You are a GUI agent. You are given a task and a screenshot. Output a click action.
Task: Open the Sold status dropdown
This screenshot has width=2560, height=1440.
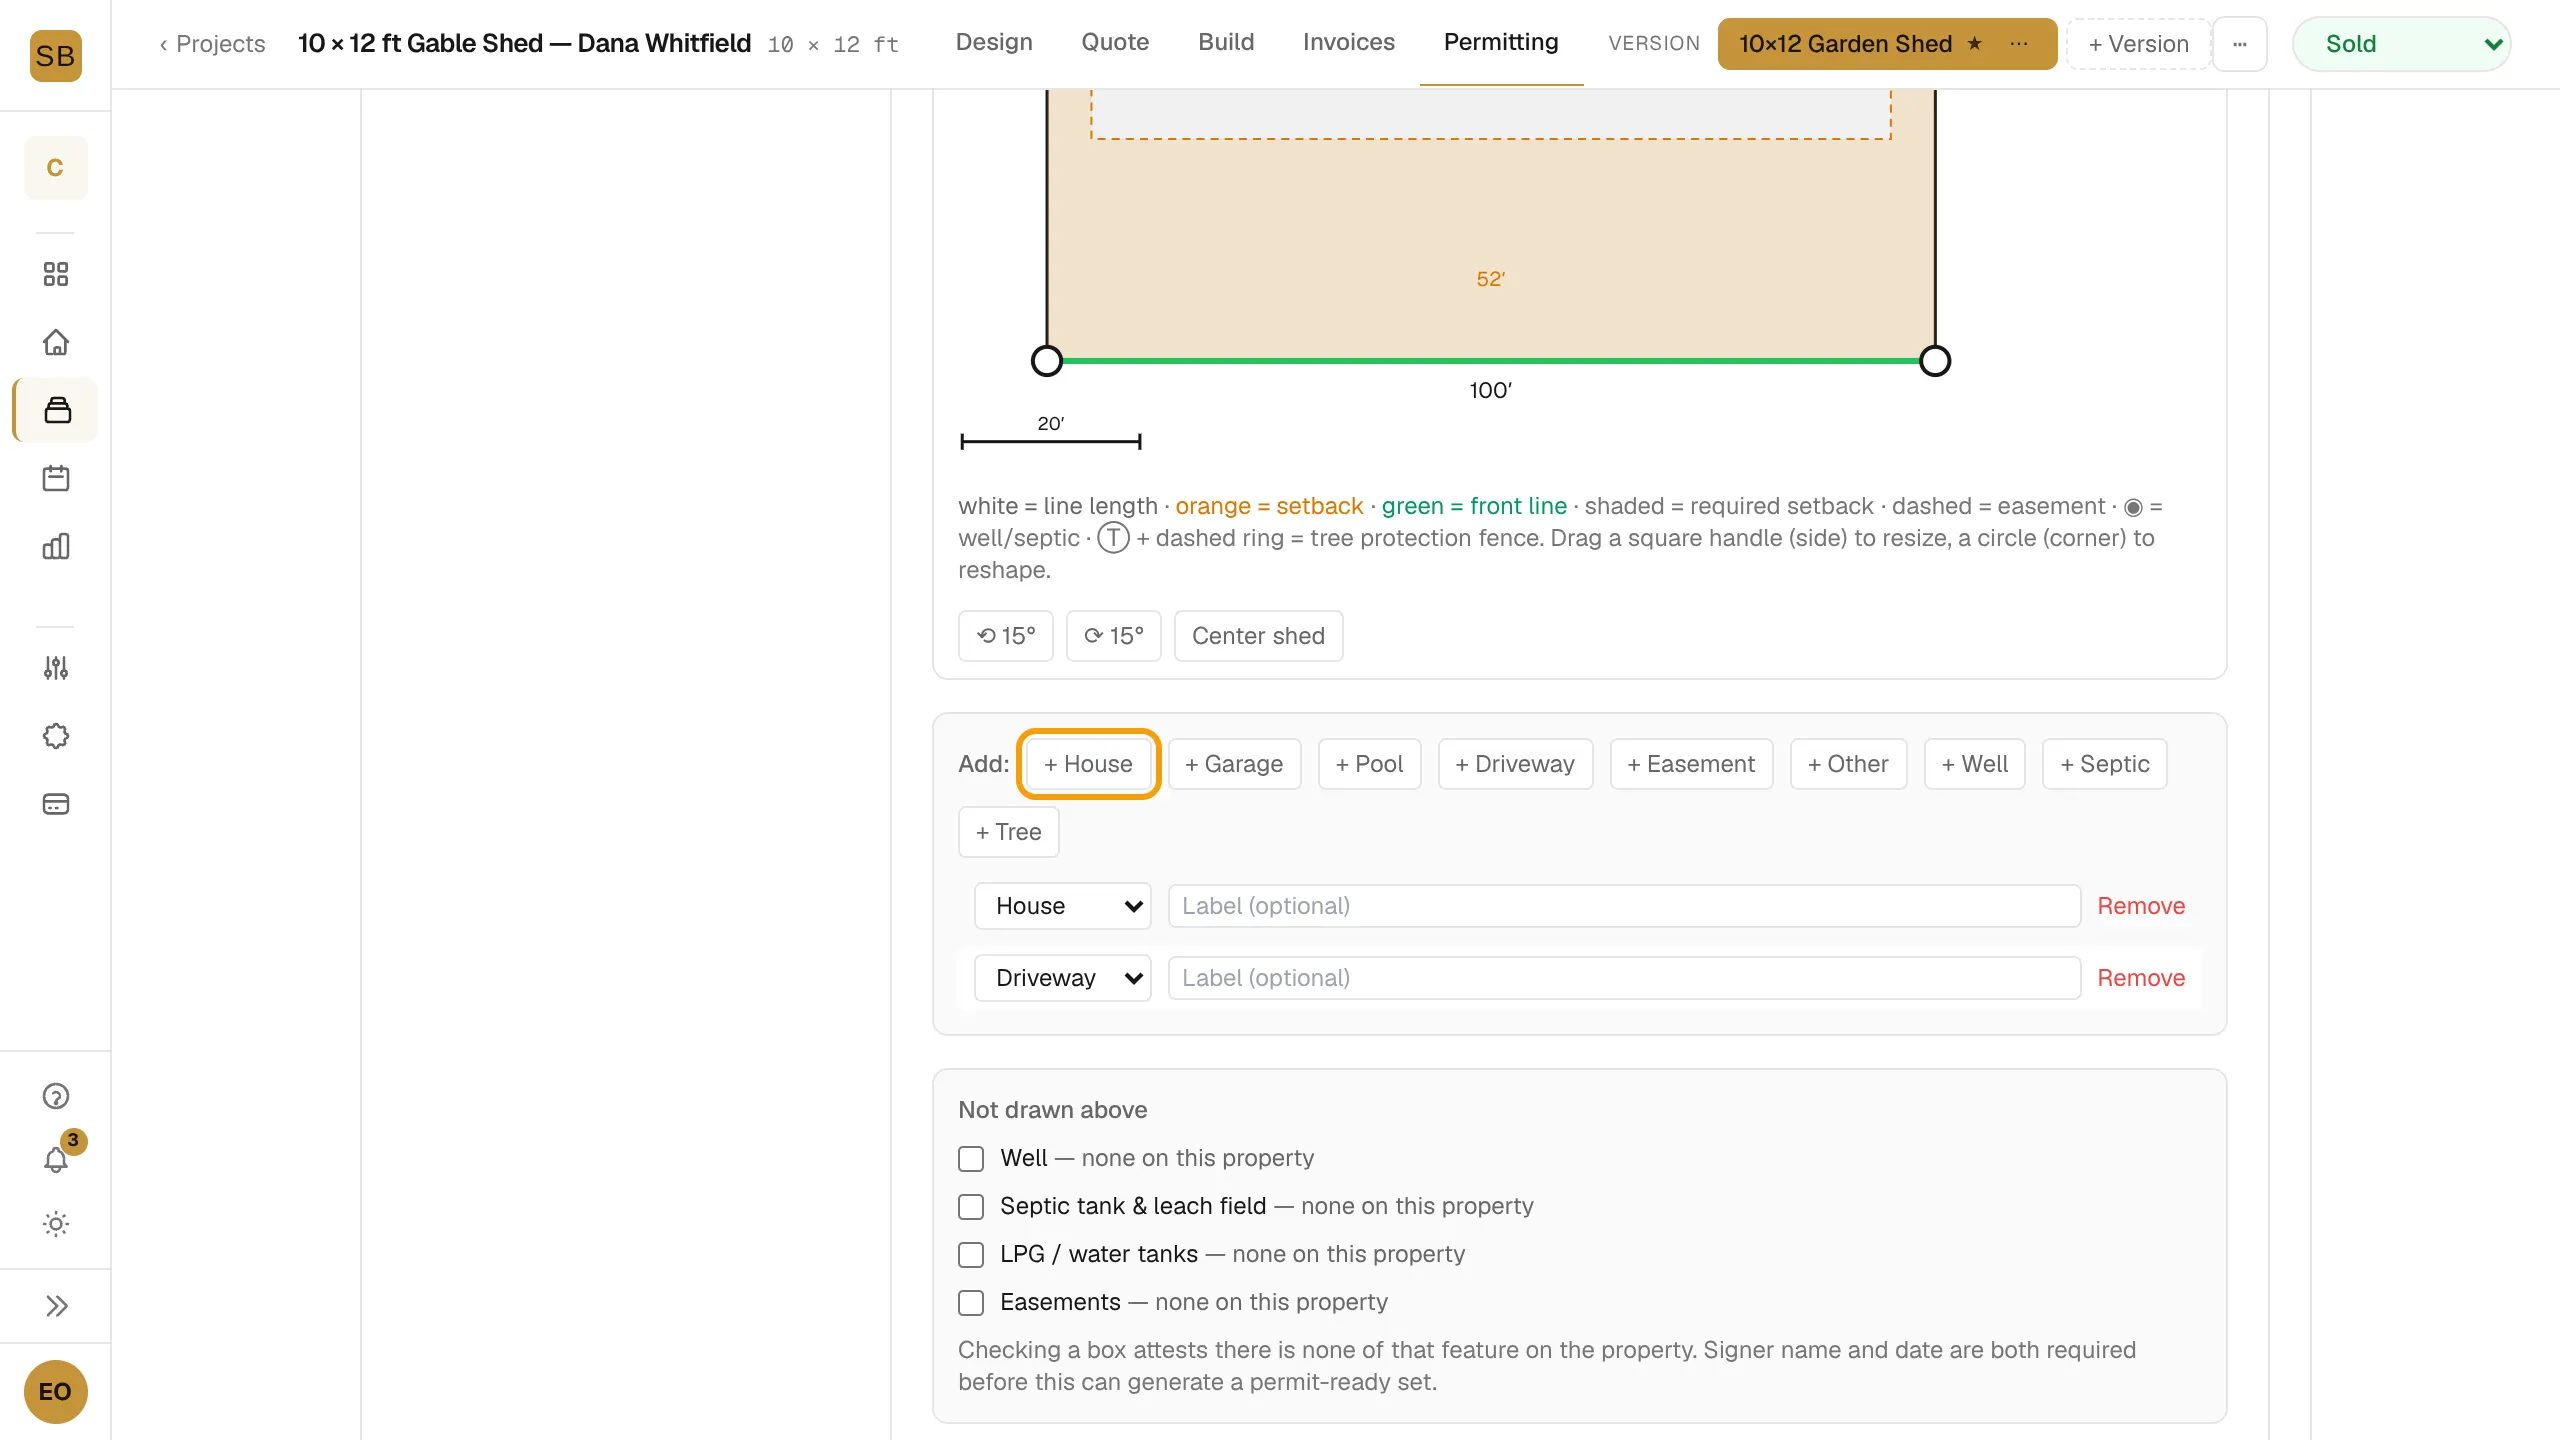pyautogui.click(x=2402, y=44)
